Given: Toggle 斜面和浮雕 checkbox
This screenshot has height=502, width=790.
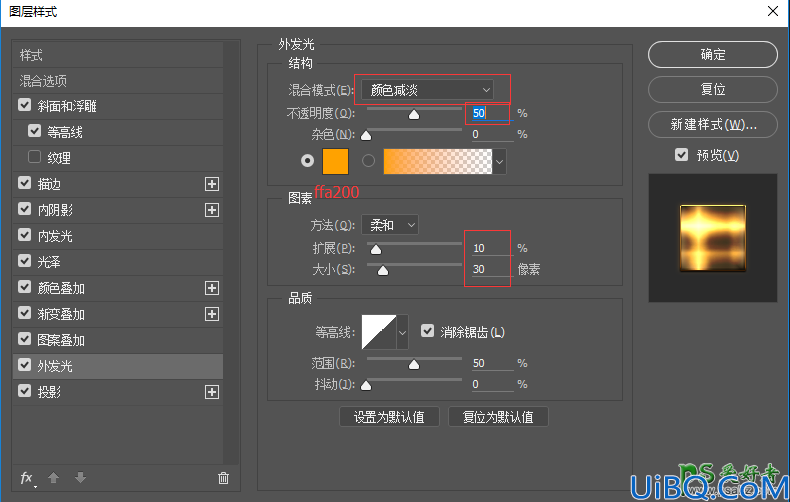Looking at the screenshot, I should point(25,105).
